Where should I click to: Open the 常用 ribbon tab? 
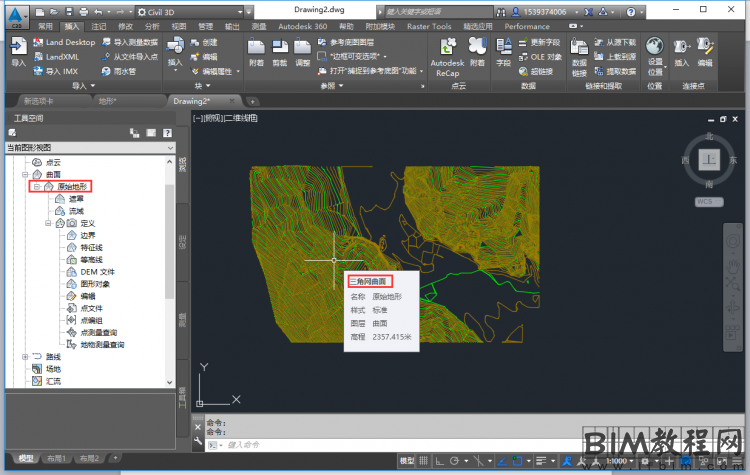point(45,26)
